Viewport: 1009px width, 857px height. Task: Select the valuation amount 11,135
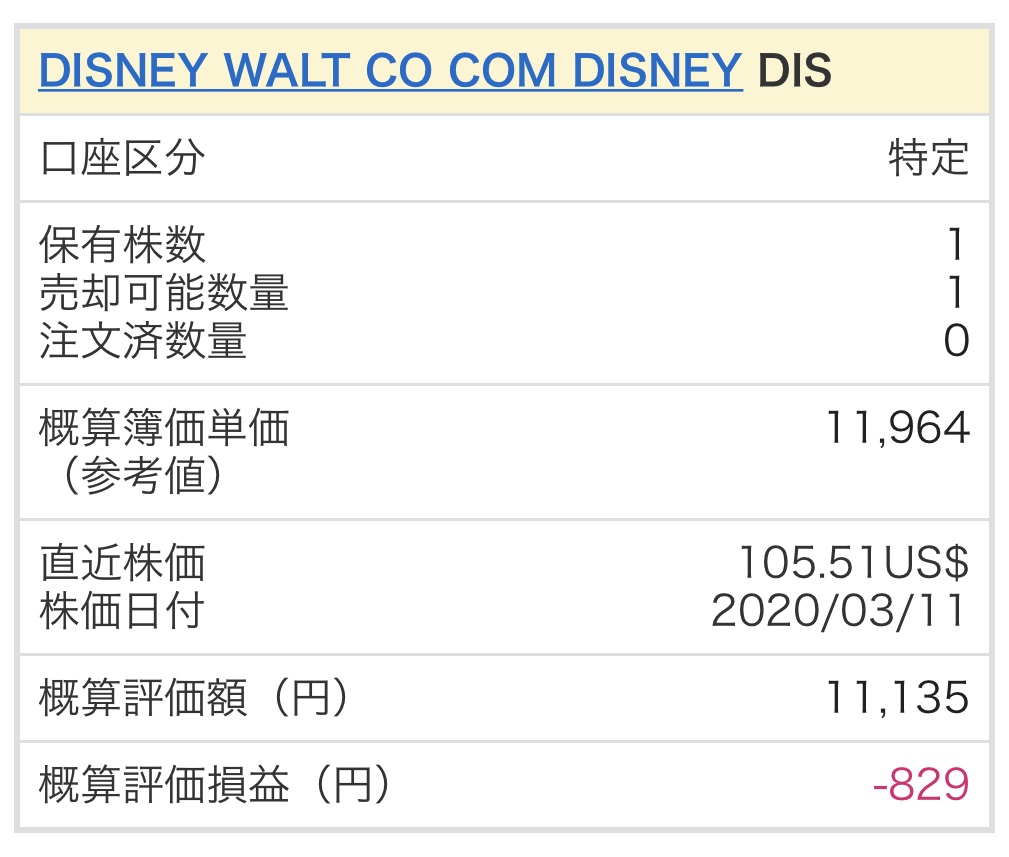click(898, 698)
